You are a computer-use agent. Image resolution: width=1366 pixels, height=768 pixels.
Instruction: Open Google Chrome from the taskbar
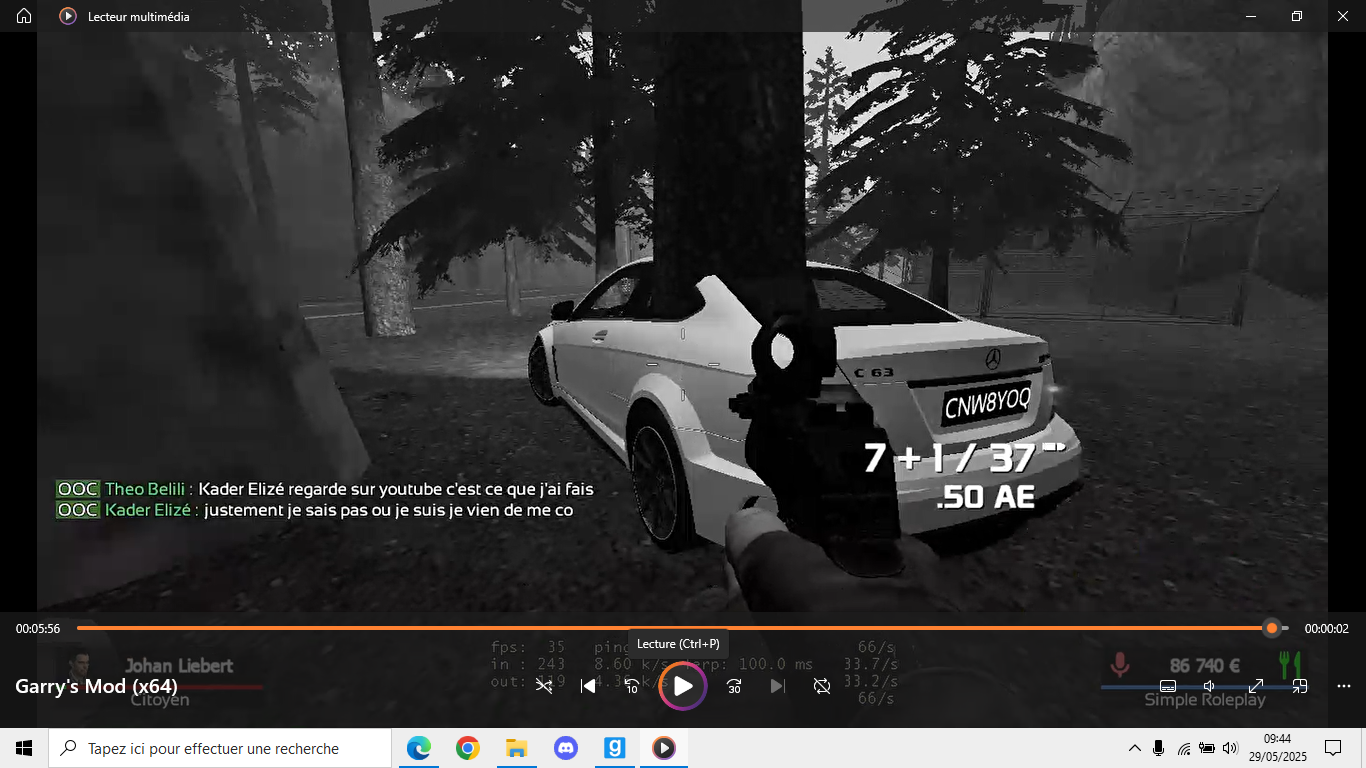click(467, 748)
